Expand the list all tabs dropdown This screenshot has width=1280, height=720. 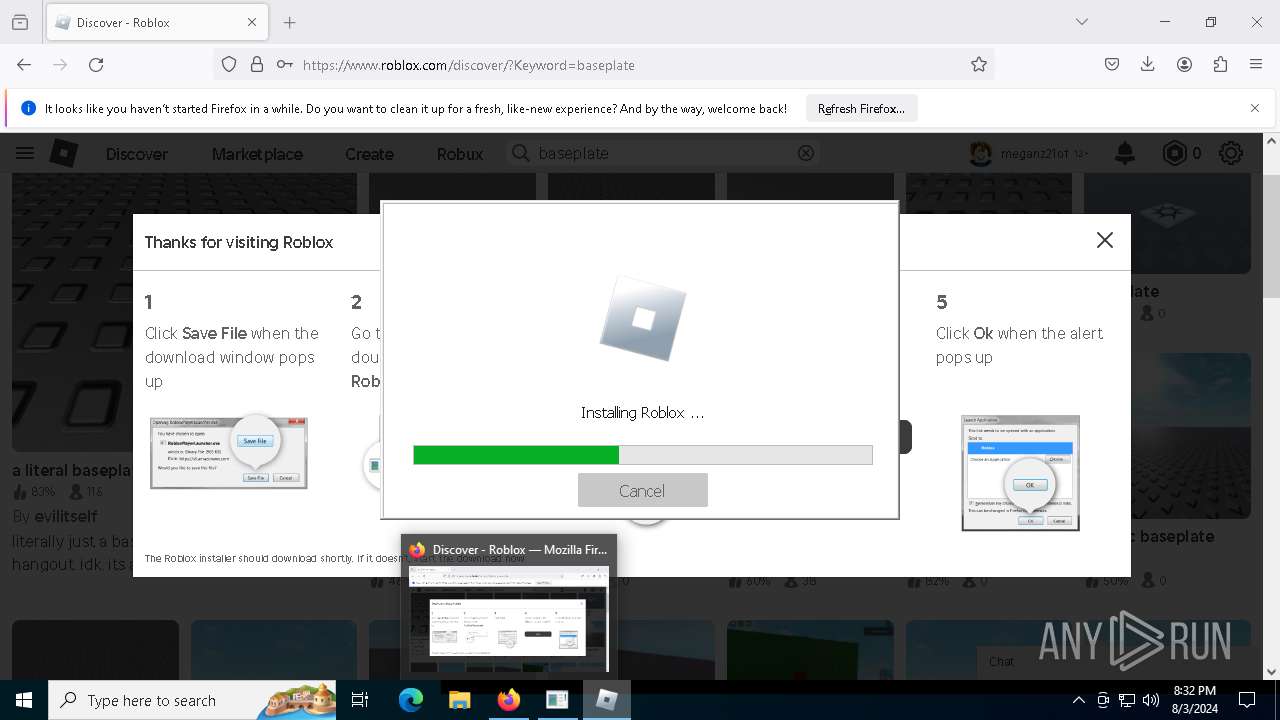pos(1081,22)
